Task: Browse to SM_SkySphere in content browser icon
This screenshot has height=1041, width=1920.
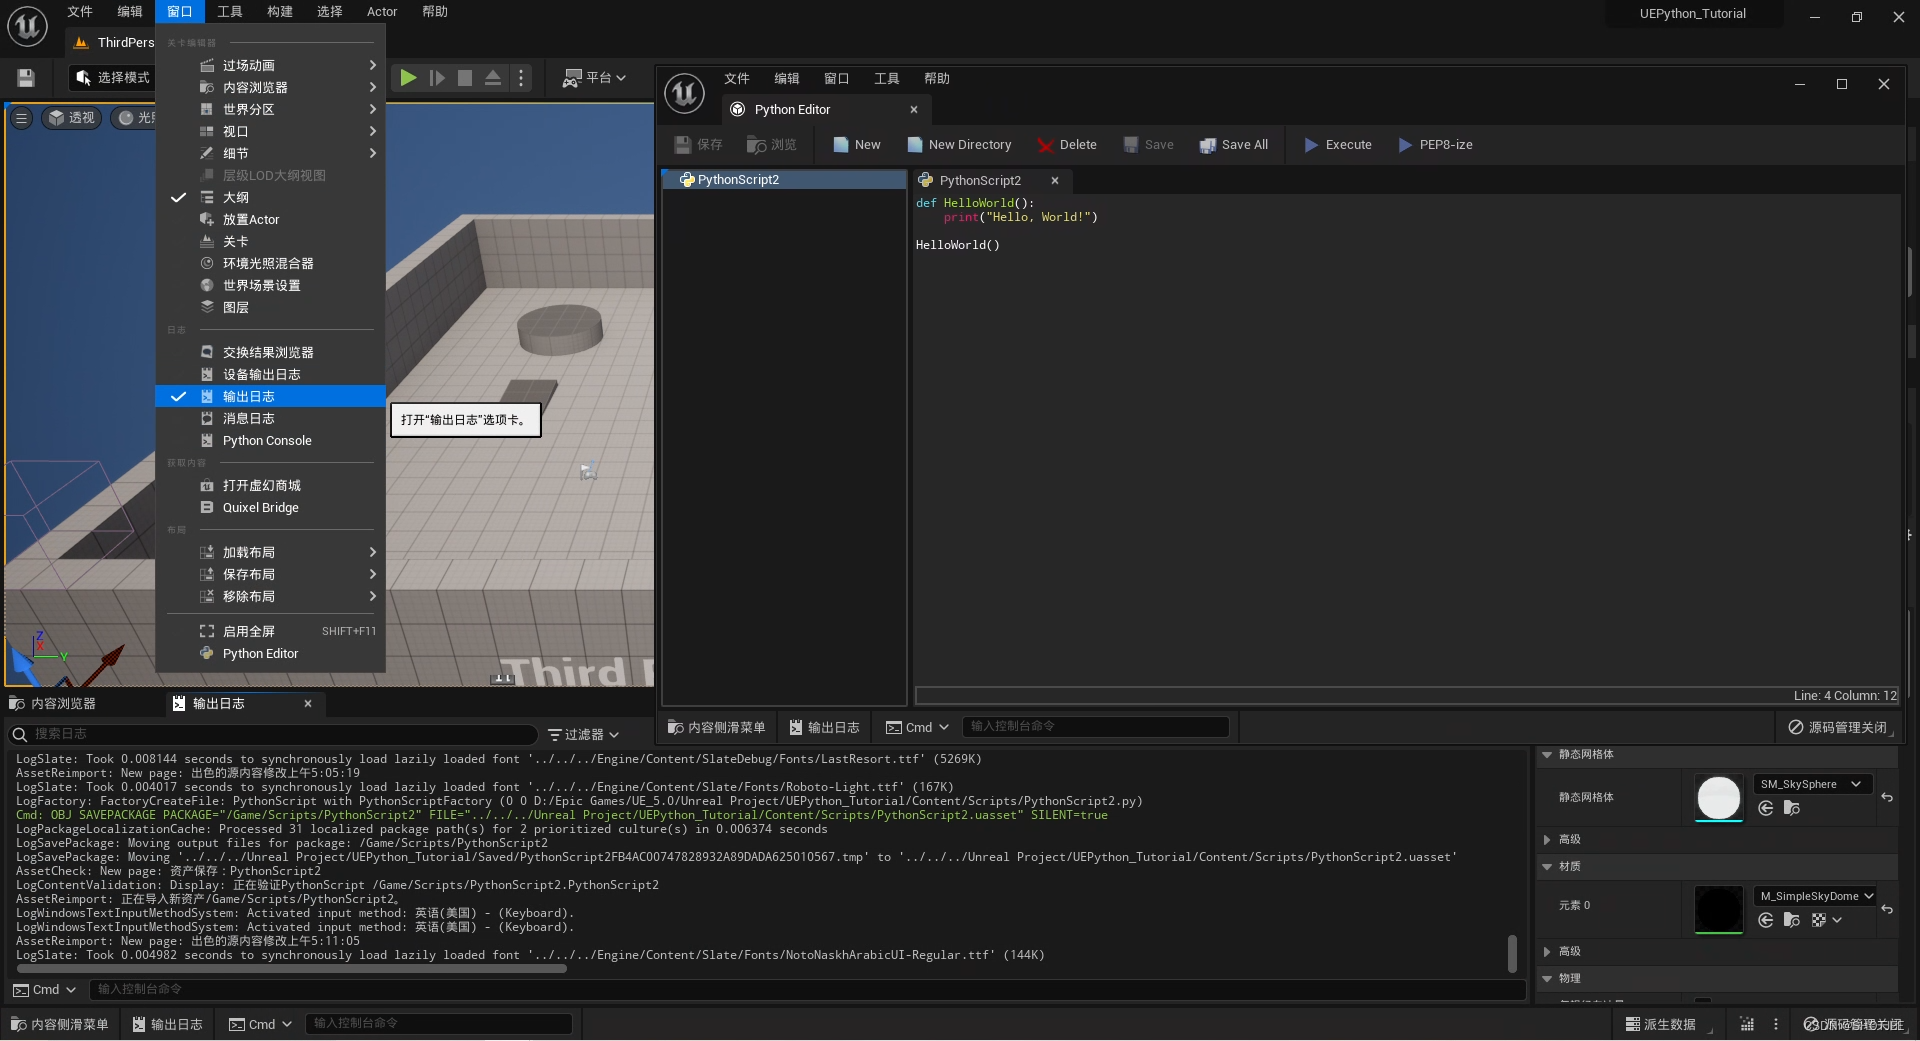Action: (x=1792, y=809)
